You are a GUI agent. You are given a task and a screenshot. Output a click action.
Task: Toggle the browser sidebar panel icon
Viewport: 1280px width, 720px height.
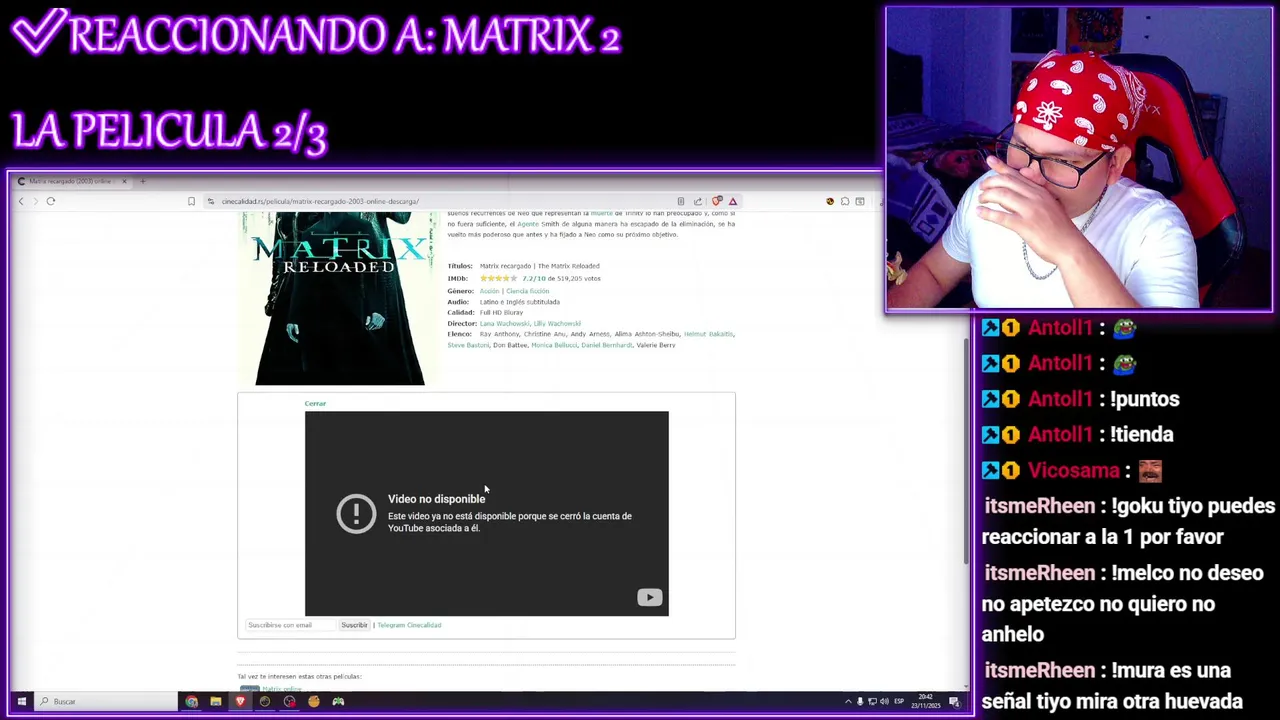tap(860, 201)
